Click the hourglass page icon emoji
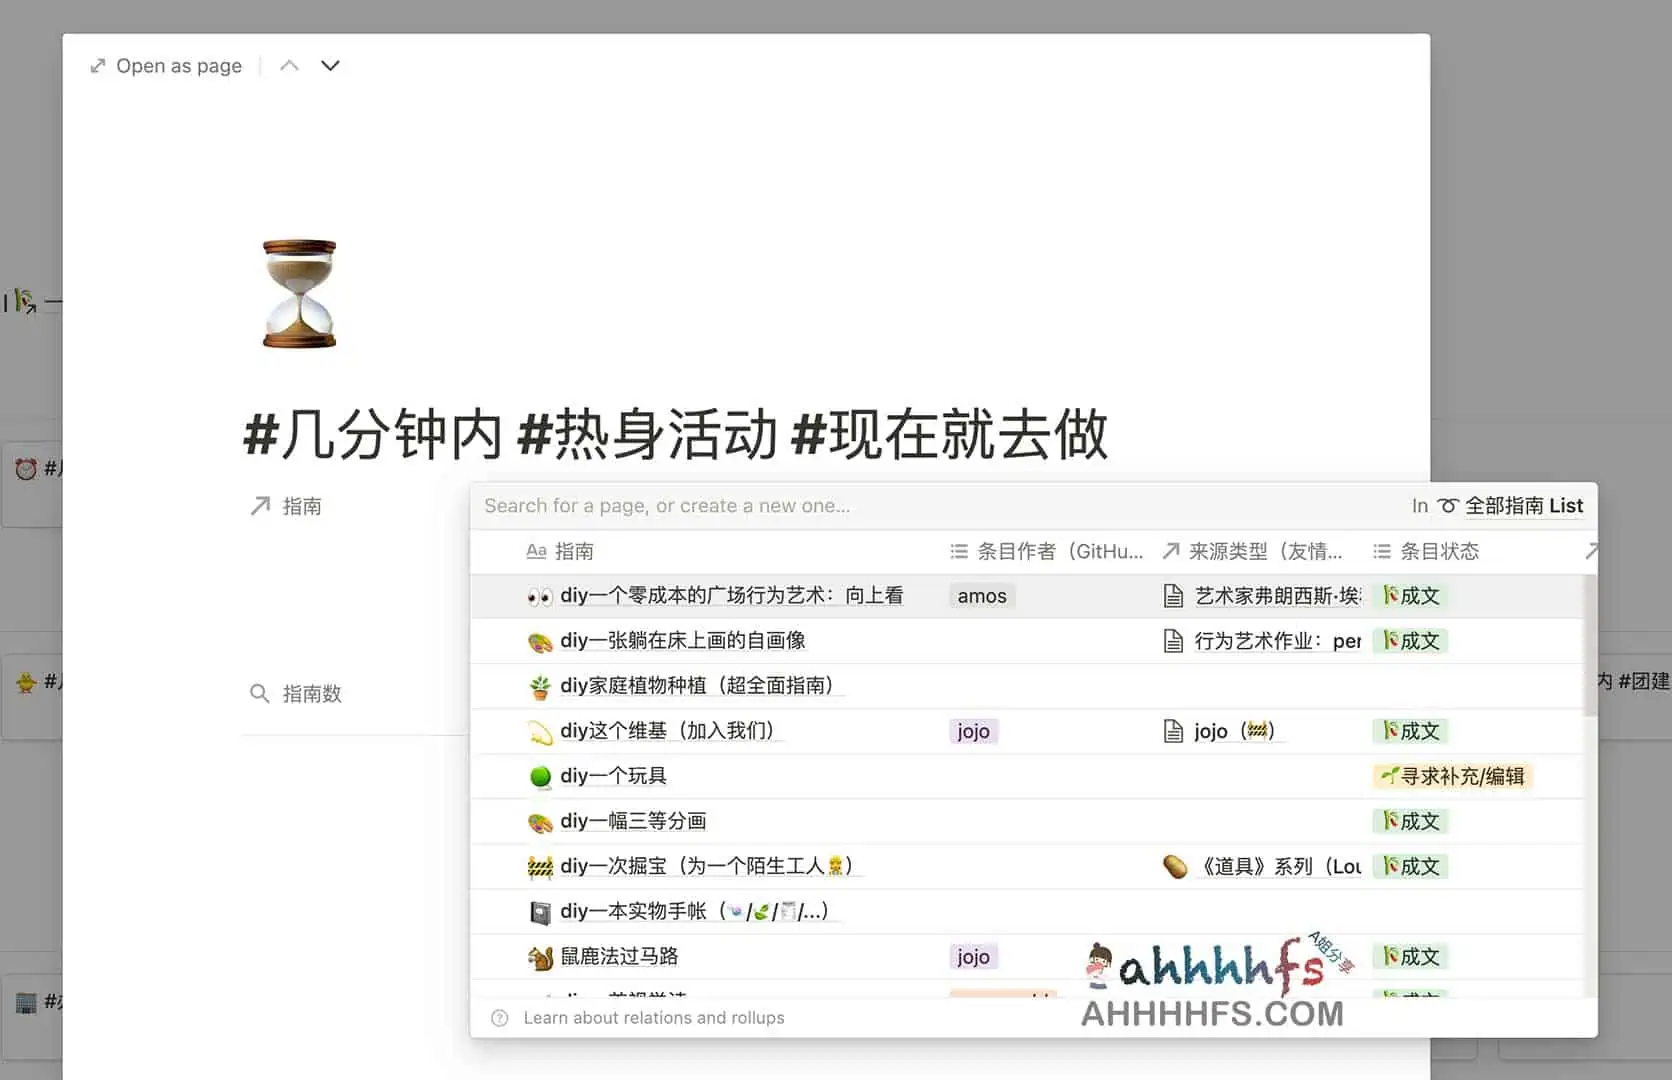Viewport: 1672px width, 1080px height. coord(297,293)
